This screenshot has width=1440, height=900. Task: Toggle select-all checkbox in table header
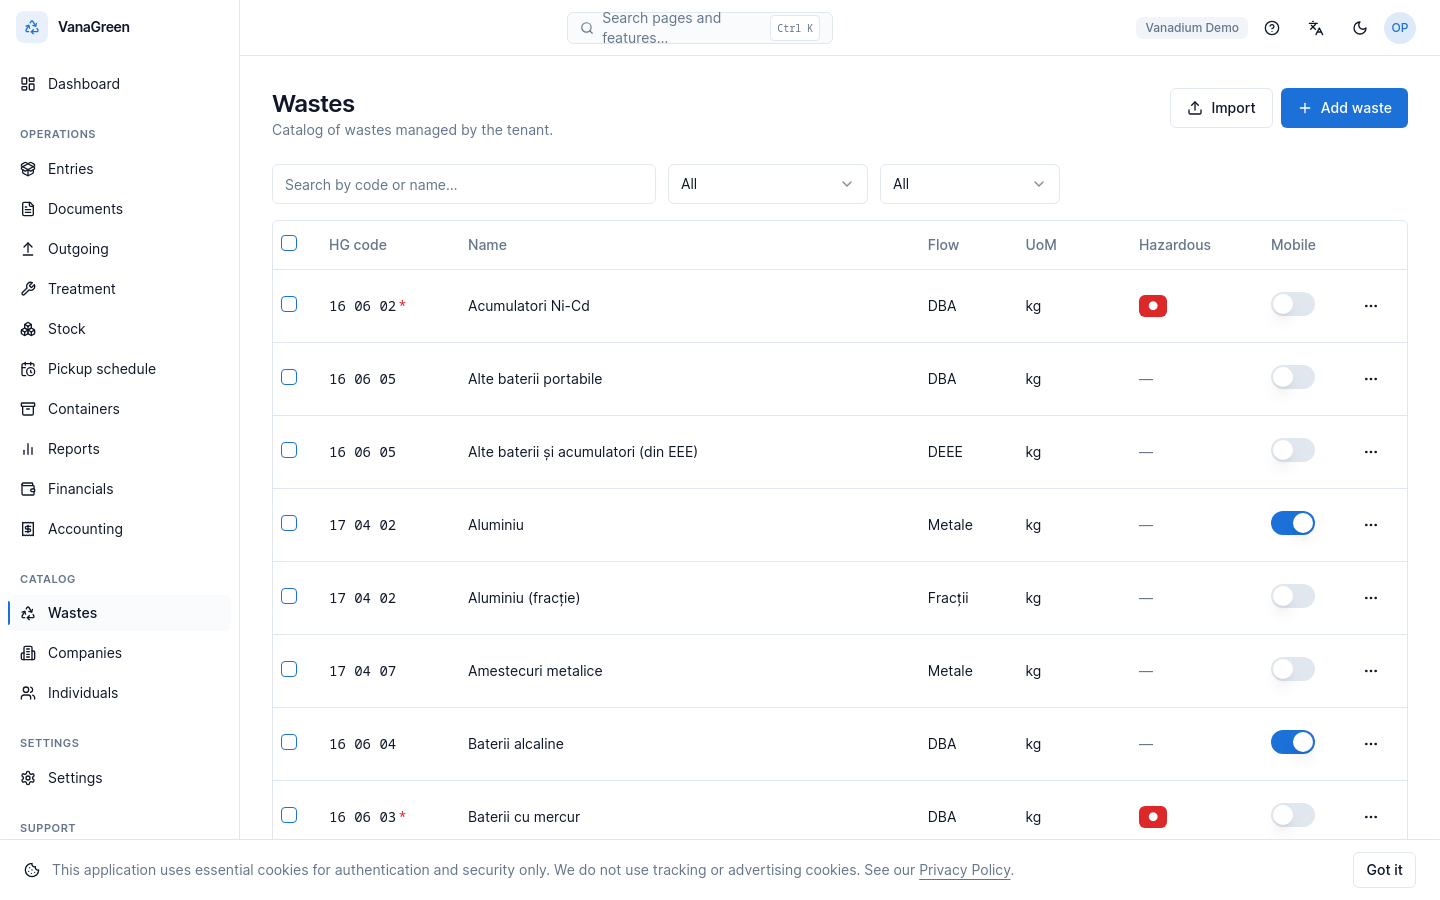click(289, 243)
